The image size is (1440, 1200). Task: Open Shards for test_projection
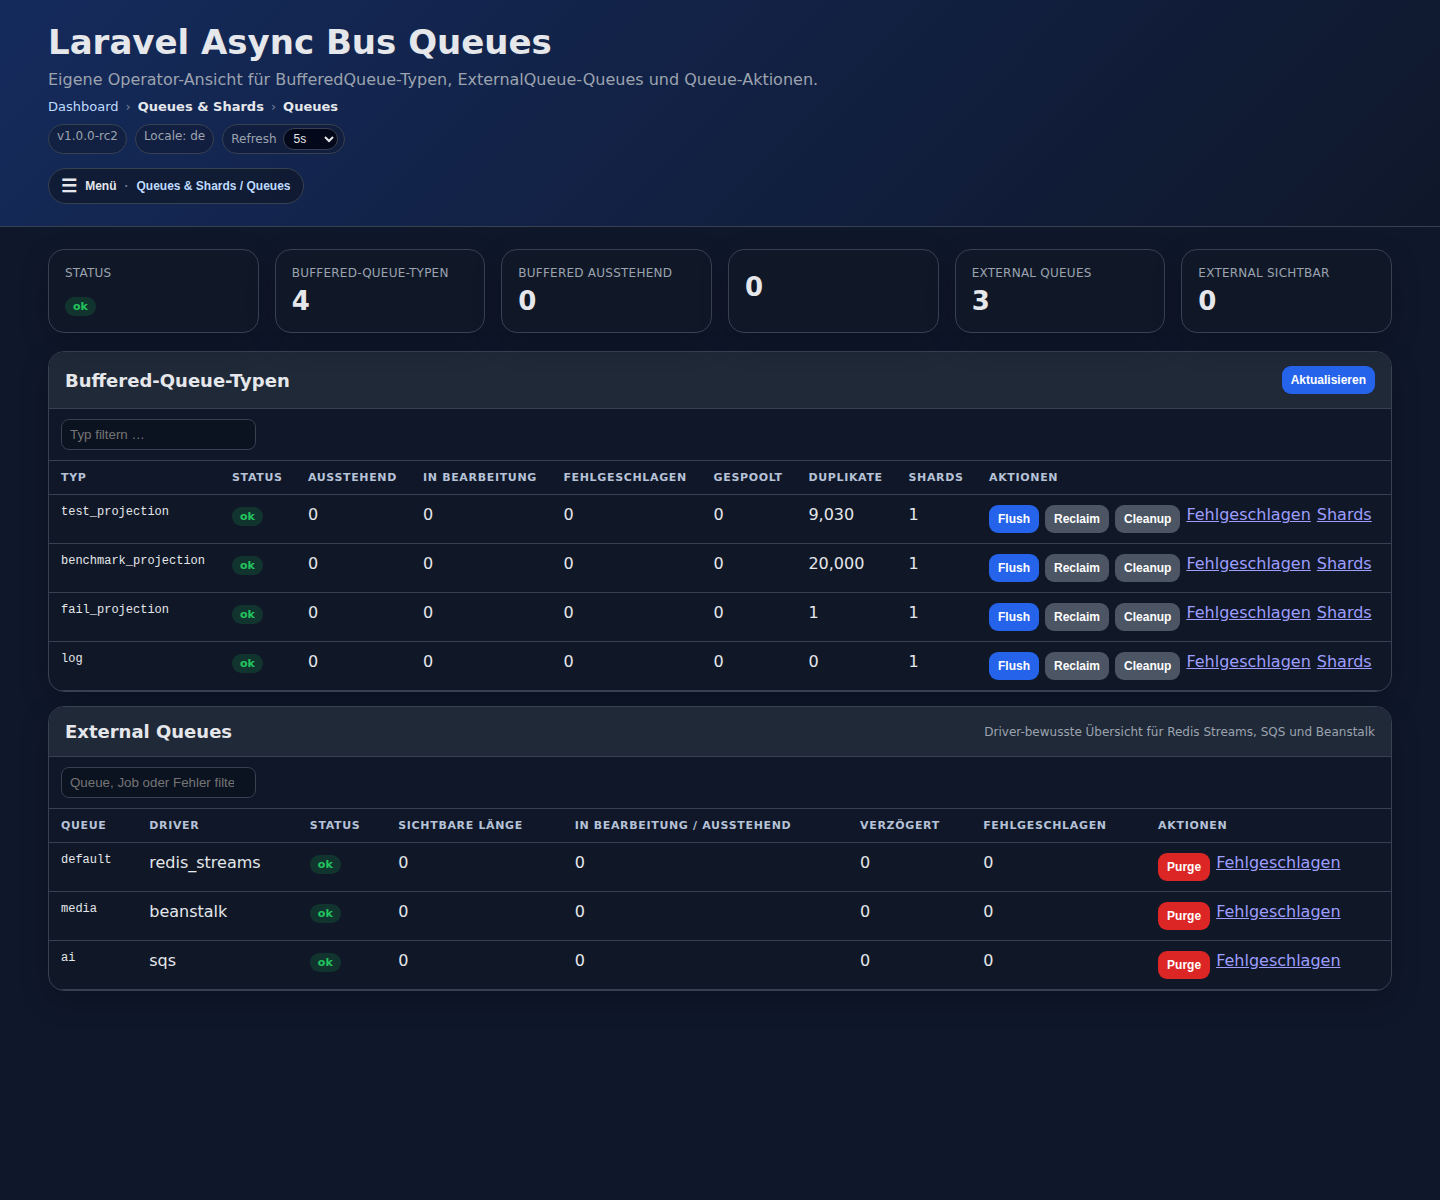pos(1344,514)
